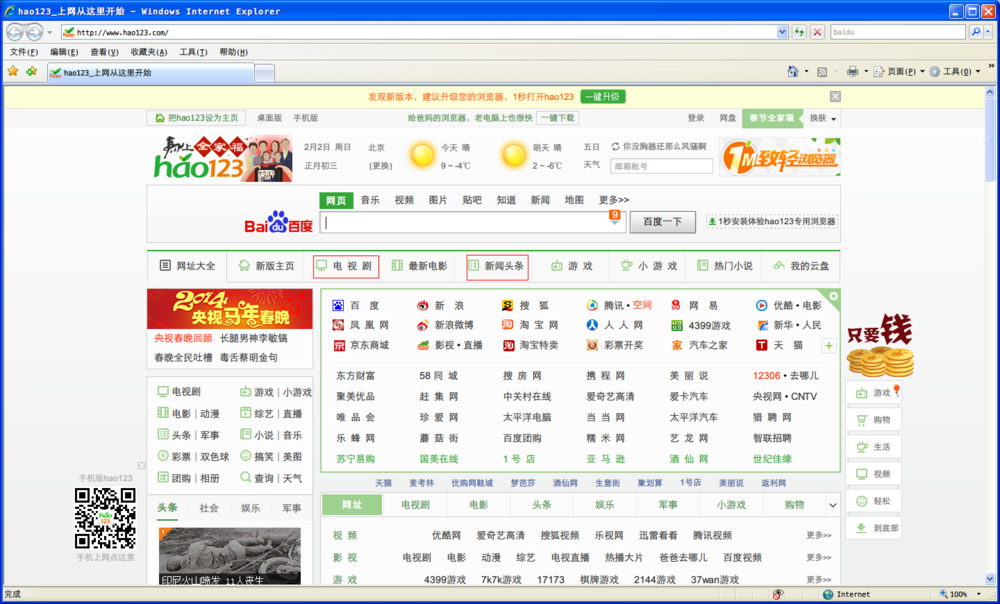Select the 社会 news tab
The image size is (1000, 604).
[209, 508]
